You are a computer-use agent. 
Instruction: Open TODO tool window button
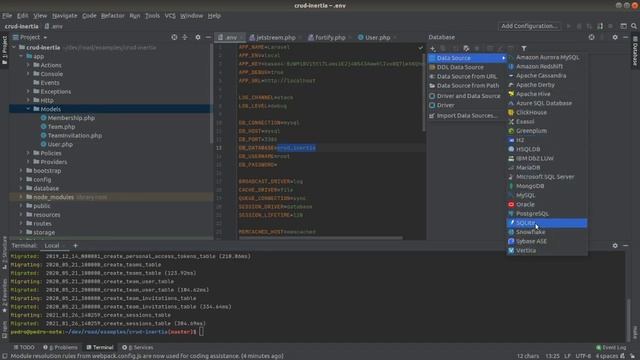(x=24, y=347)
